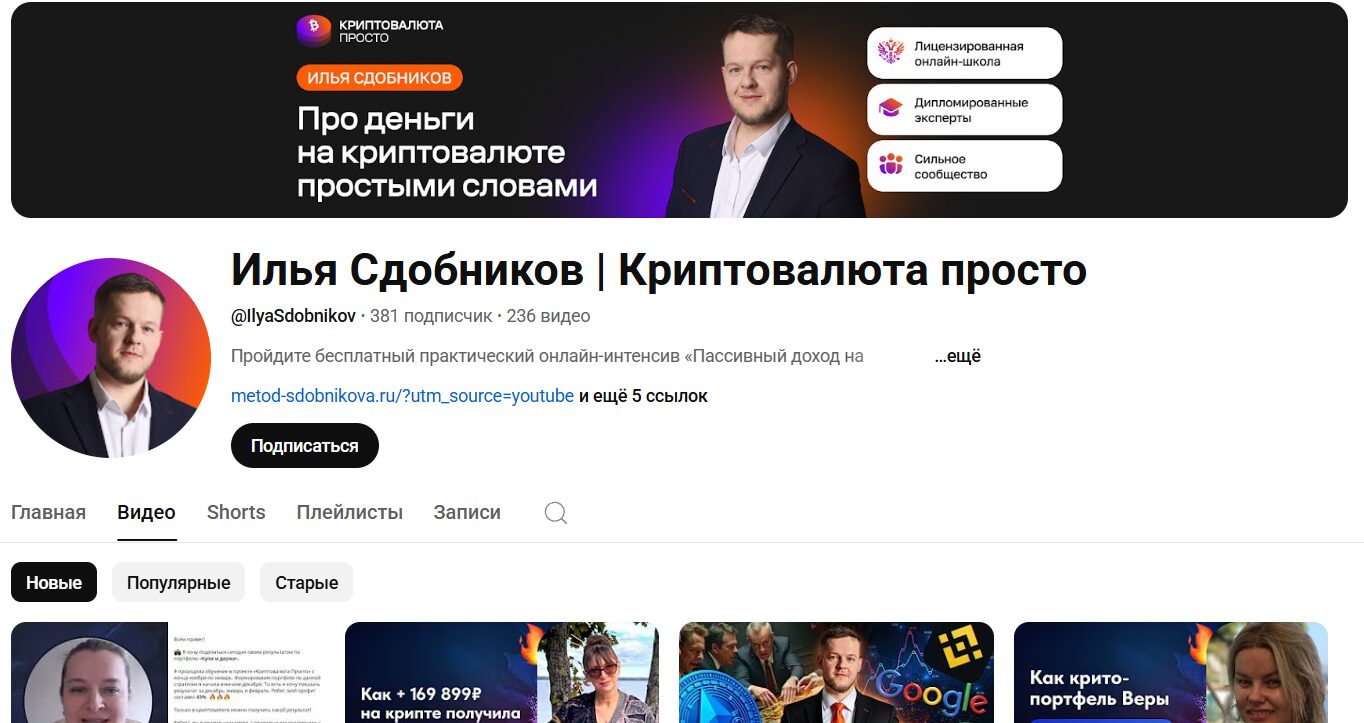Switch sorting to Популярные
1364x723 pixels.
[x=178, y=582]
